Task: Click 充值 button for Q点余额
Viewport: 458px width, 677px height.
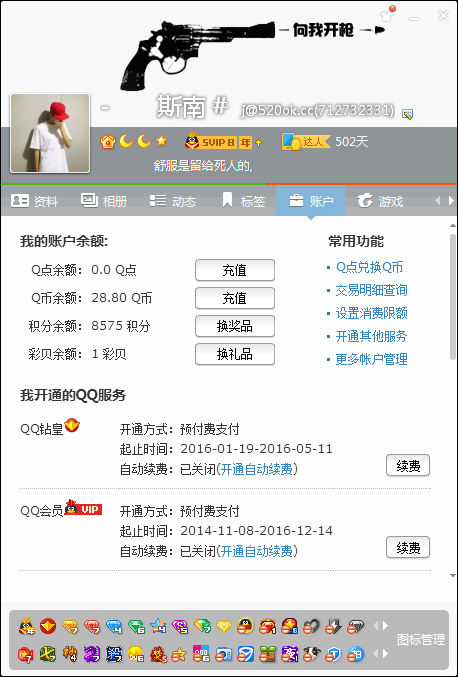Action: (x=235, y=270)
